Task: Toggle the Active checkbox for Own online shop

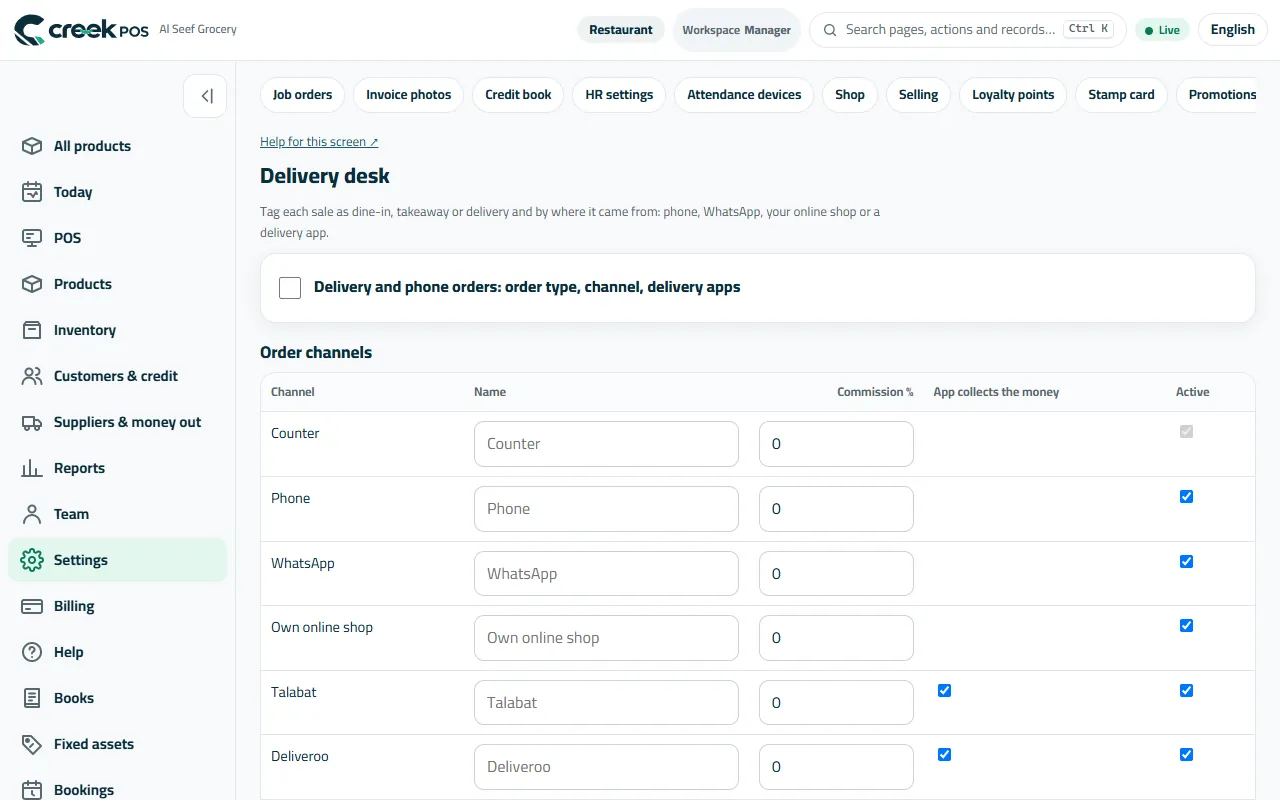Action: tap(1186, 626)
